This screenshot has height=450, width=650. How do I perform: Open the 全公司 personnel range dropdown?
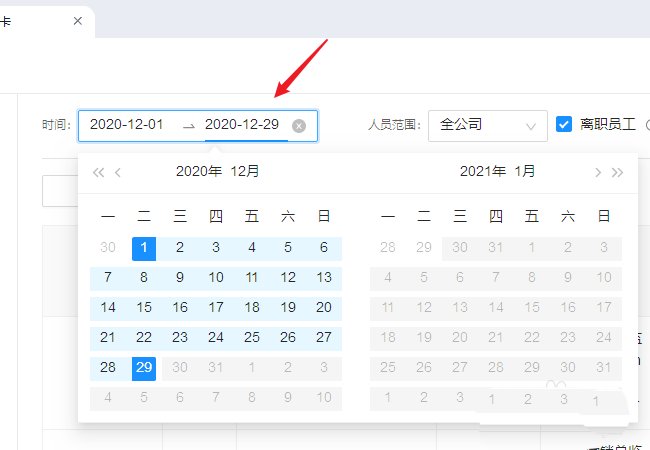click(x=487, y=125)
